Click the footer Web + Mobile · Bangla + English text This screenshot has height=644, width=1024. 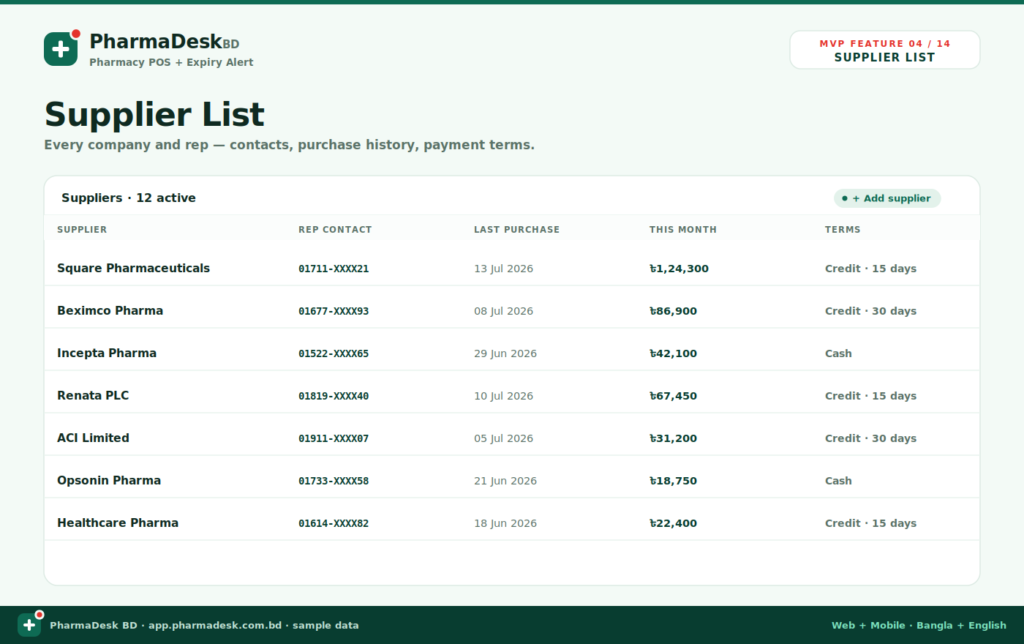tap(919, 625)
